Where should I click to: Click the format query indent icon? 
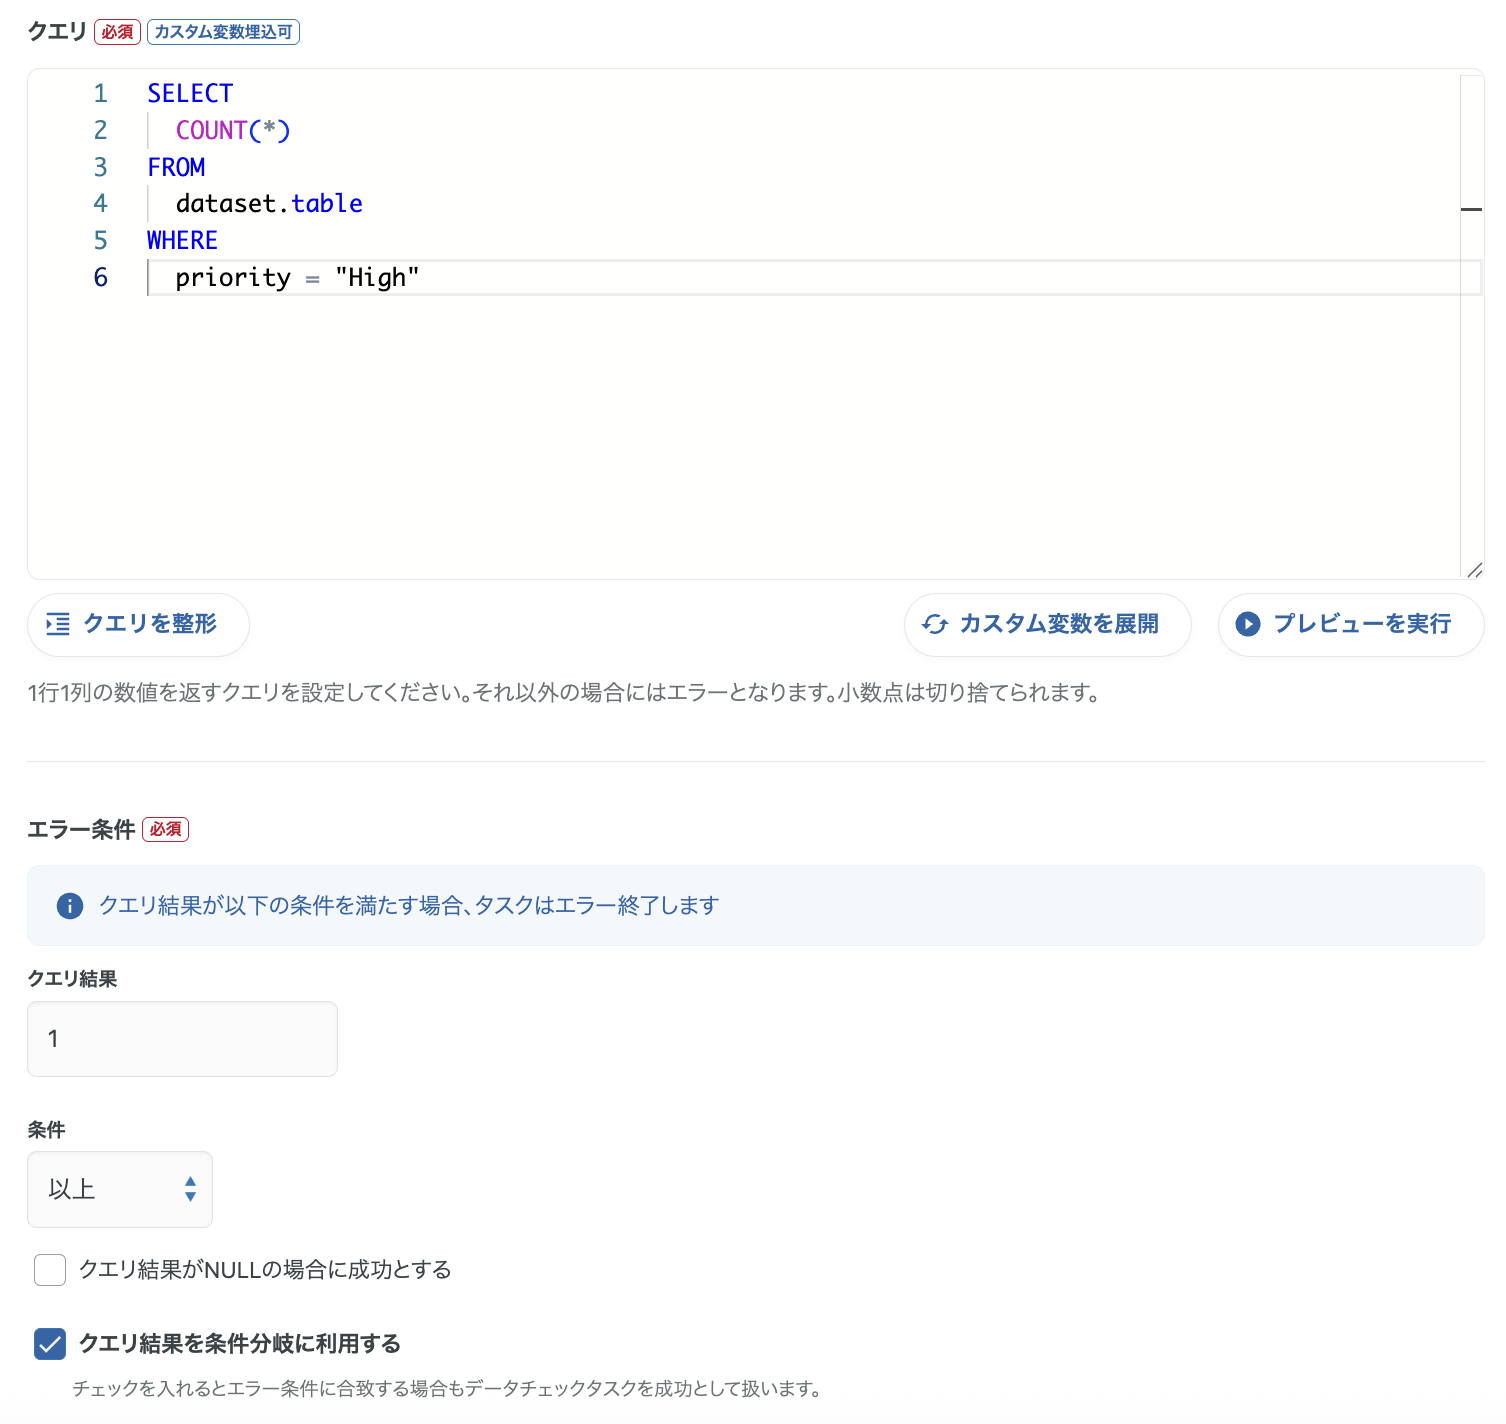tap(60, 624)
